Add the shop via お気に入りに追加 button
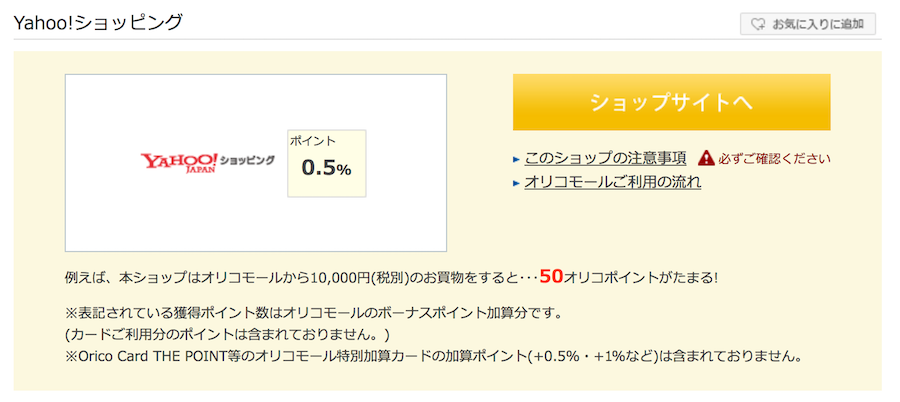The height and width of the screenshot is (402, 900). click(808, 24)
